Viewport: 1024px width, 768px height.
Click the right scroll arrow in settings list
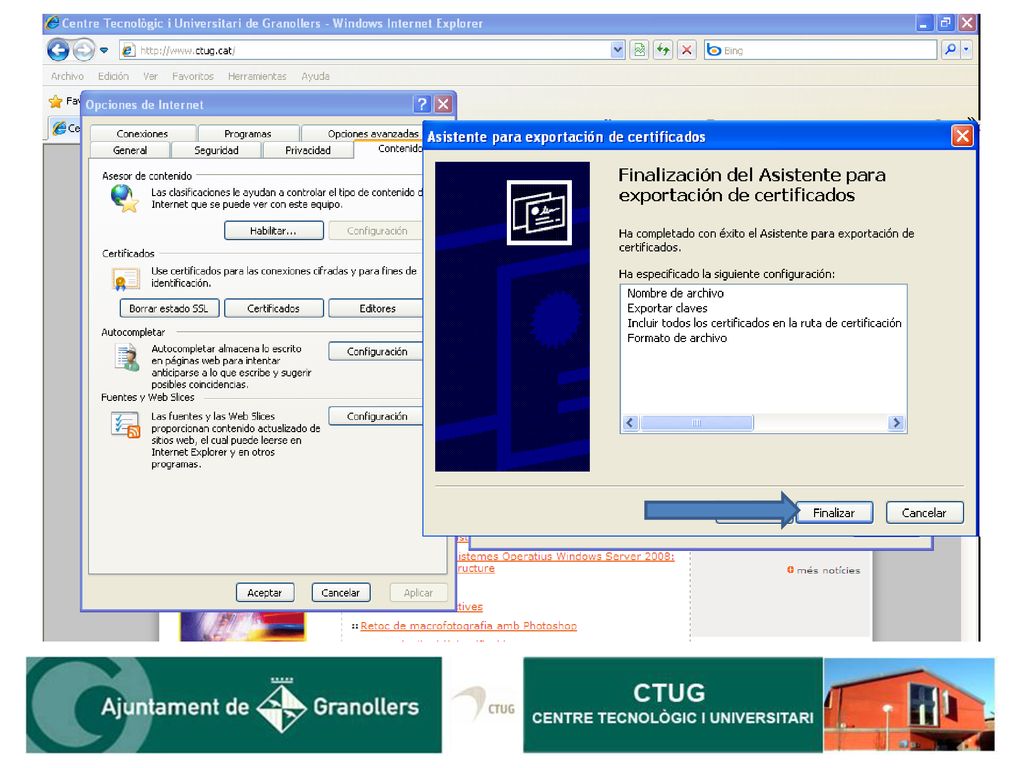(896, 423)
